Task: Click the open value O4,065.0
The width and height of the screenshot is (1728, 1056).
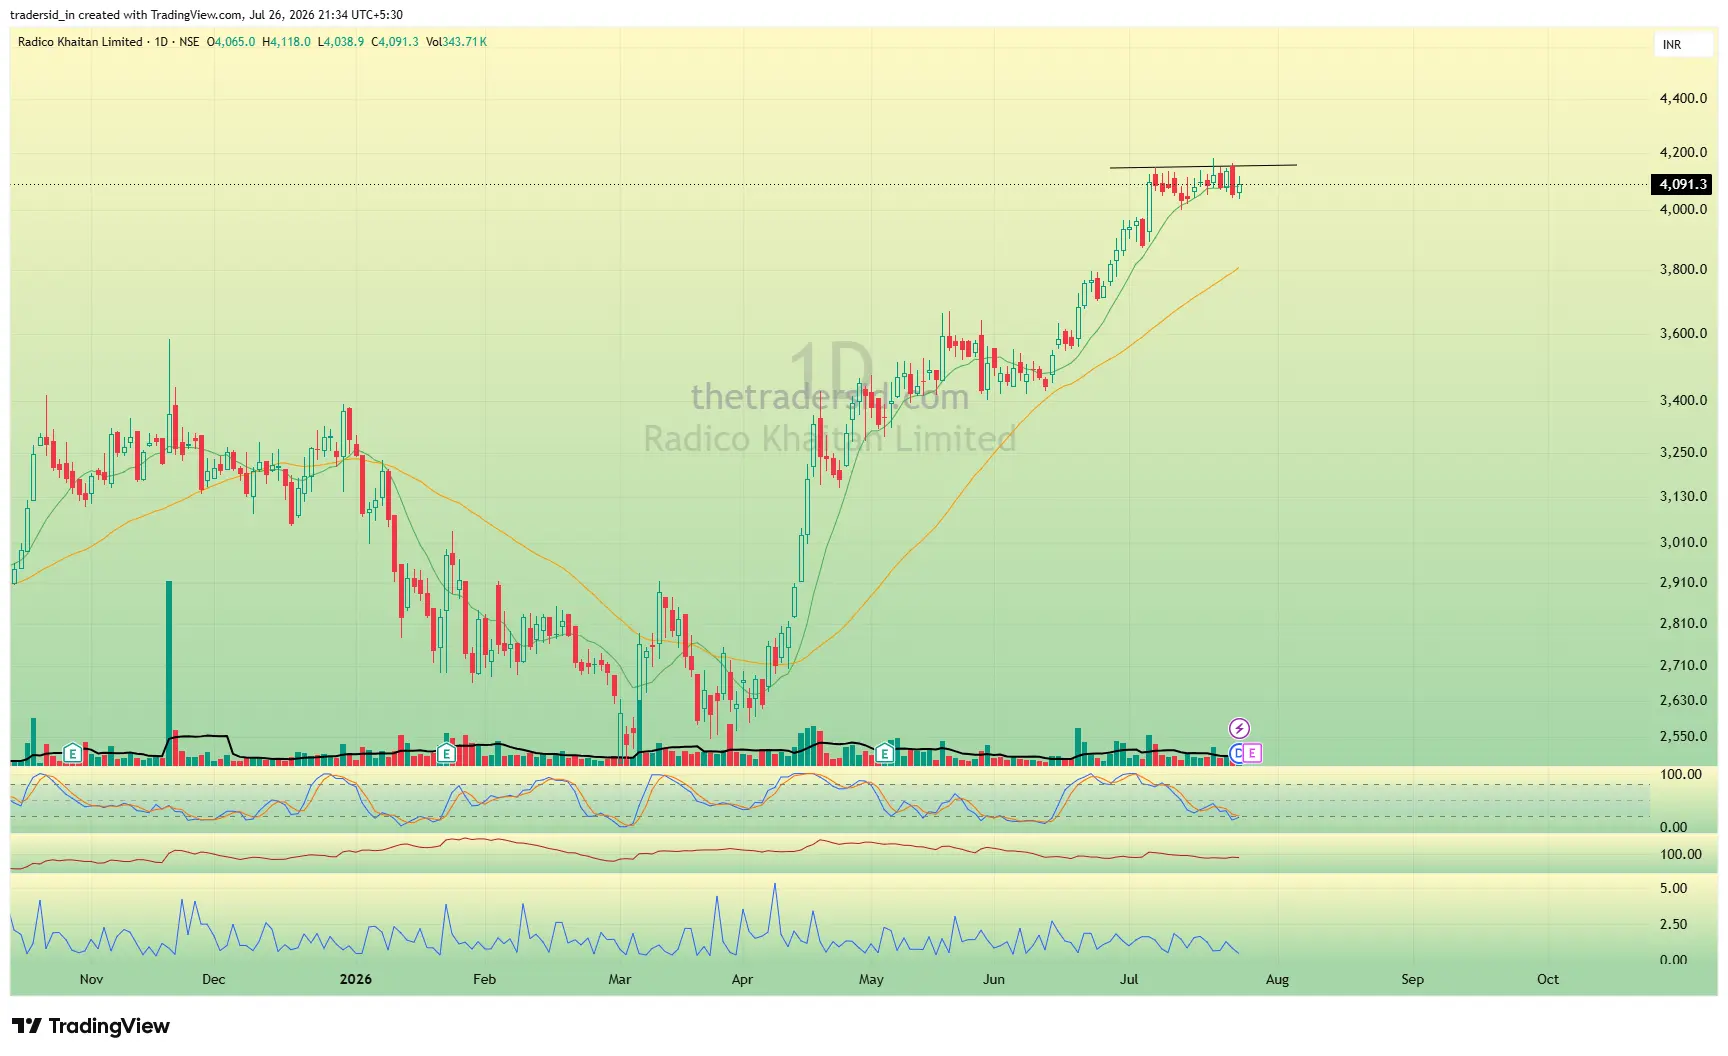Action: [x=231, y=42]
